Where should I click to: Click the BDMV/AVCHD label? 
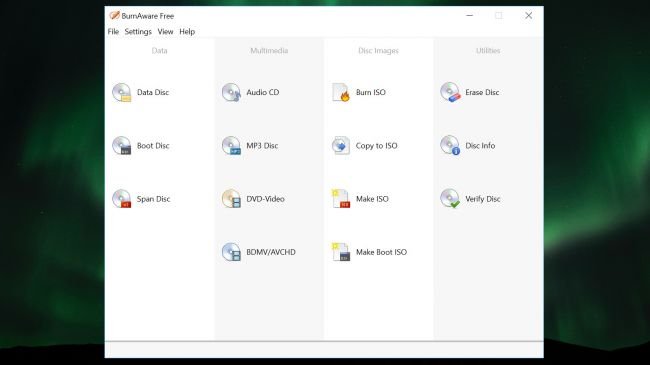point(271,252)
